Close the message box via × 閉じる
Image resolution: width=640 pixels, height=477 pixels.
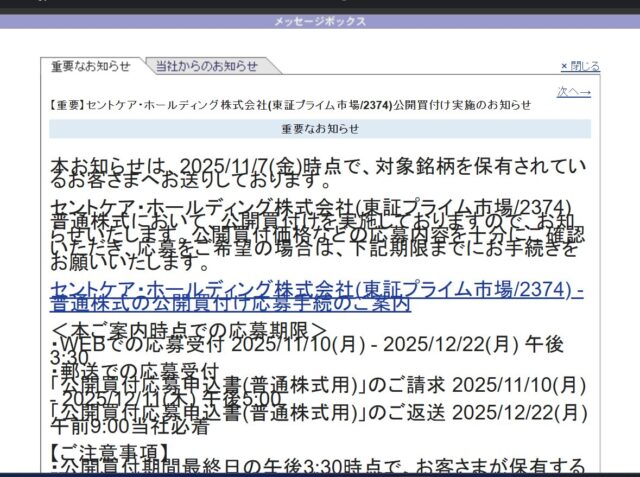point(580,66)
